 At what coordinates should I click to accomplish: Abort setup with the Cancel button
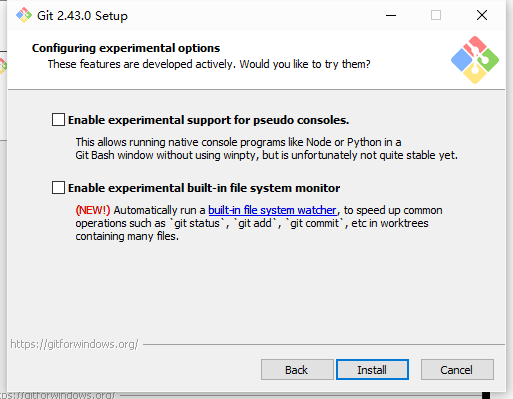coord(457,370)
